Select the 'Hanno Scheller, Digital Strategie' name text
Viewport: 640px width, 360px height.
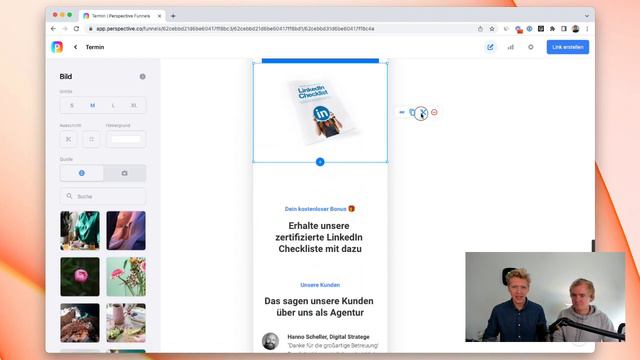tap(329, 337)
